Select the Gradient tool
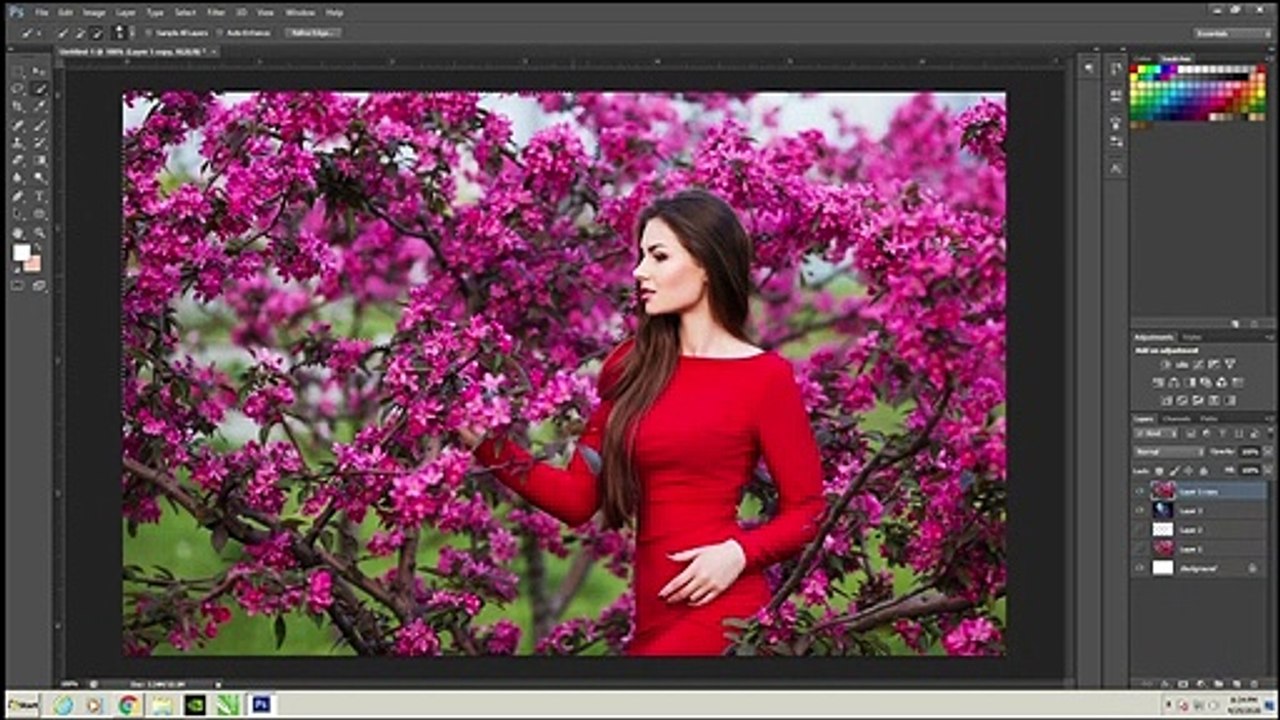The width and height of the screenshot is (1280, 720). [x=40, y=160]
